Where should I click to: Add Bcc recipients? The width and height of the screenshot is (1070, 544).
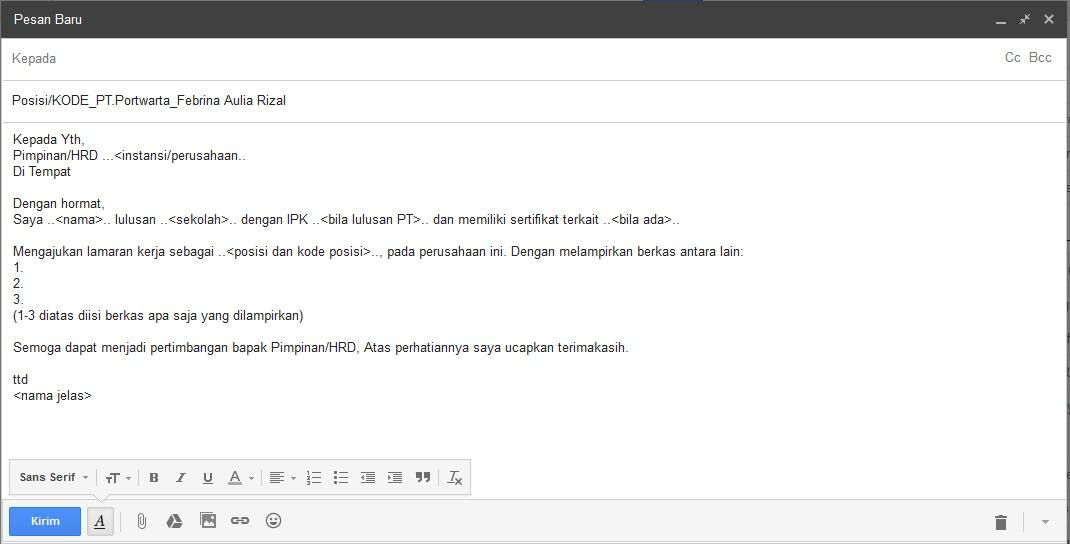pyautogui.click(x=1040, y=58)
